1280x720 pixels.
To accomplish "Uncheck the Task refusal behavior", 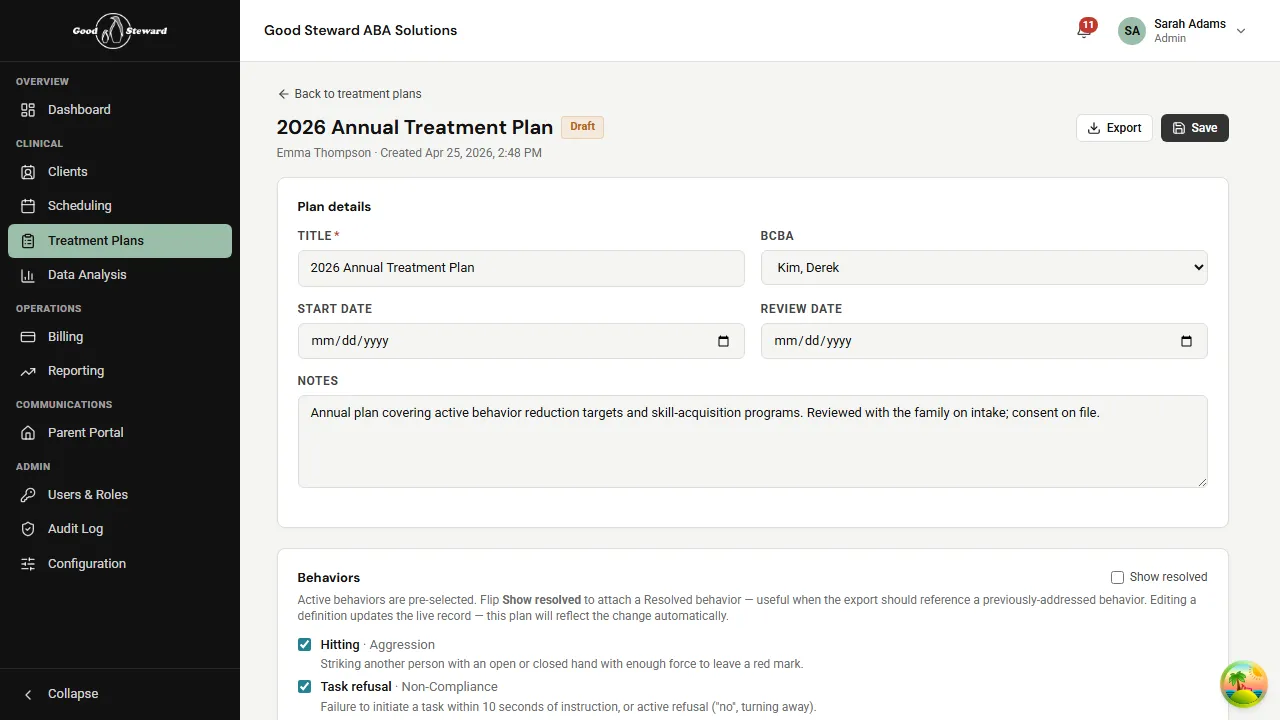I will tap(304, 686).
